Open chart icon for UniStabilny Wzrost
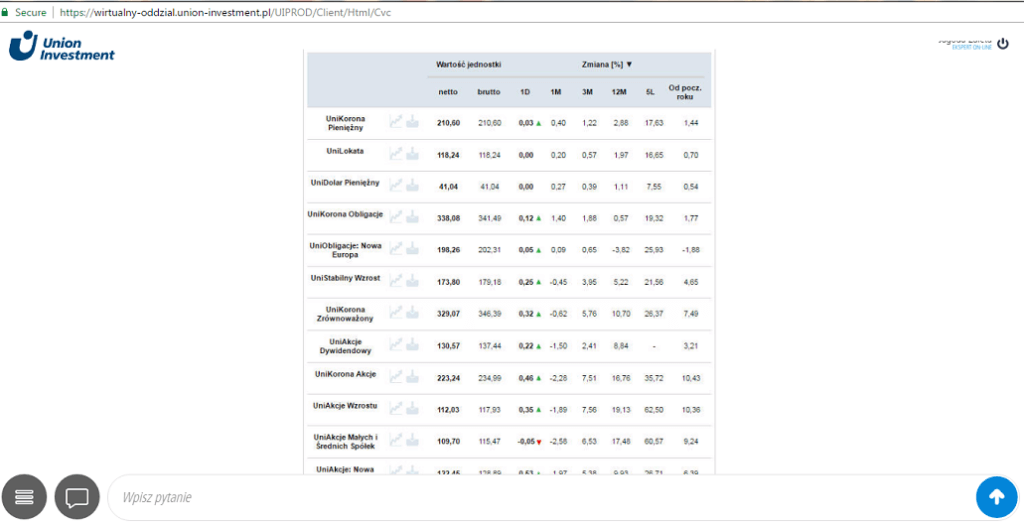Screen dimensions: 1024x526 click(397, 281)
